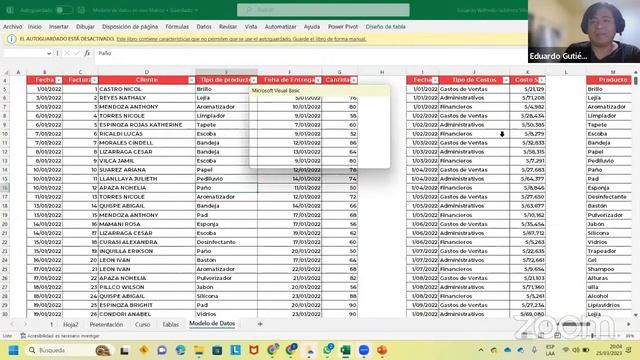The height and width of the screenshot is (360, 640).
Task: Switch to the Tablas sheet tab
Action: [x=171, y=324]
